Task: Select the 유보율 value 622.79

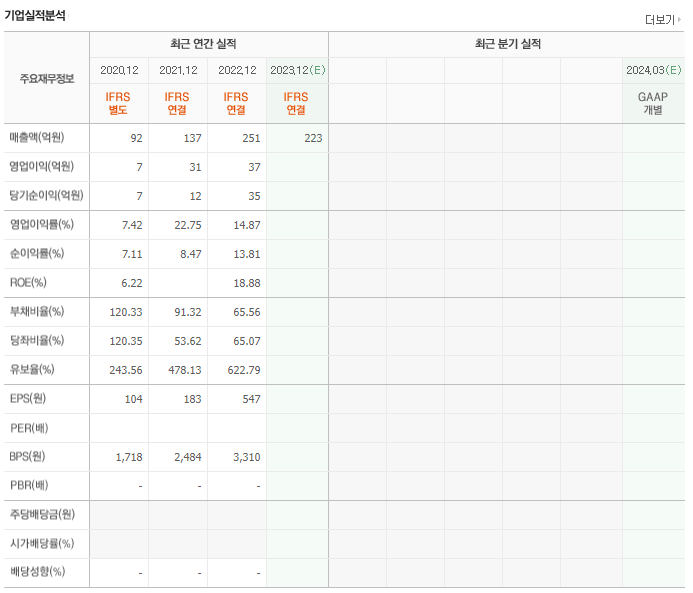Action: (x=244, y=370)
